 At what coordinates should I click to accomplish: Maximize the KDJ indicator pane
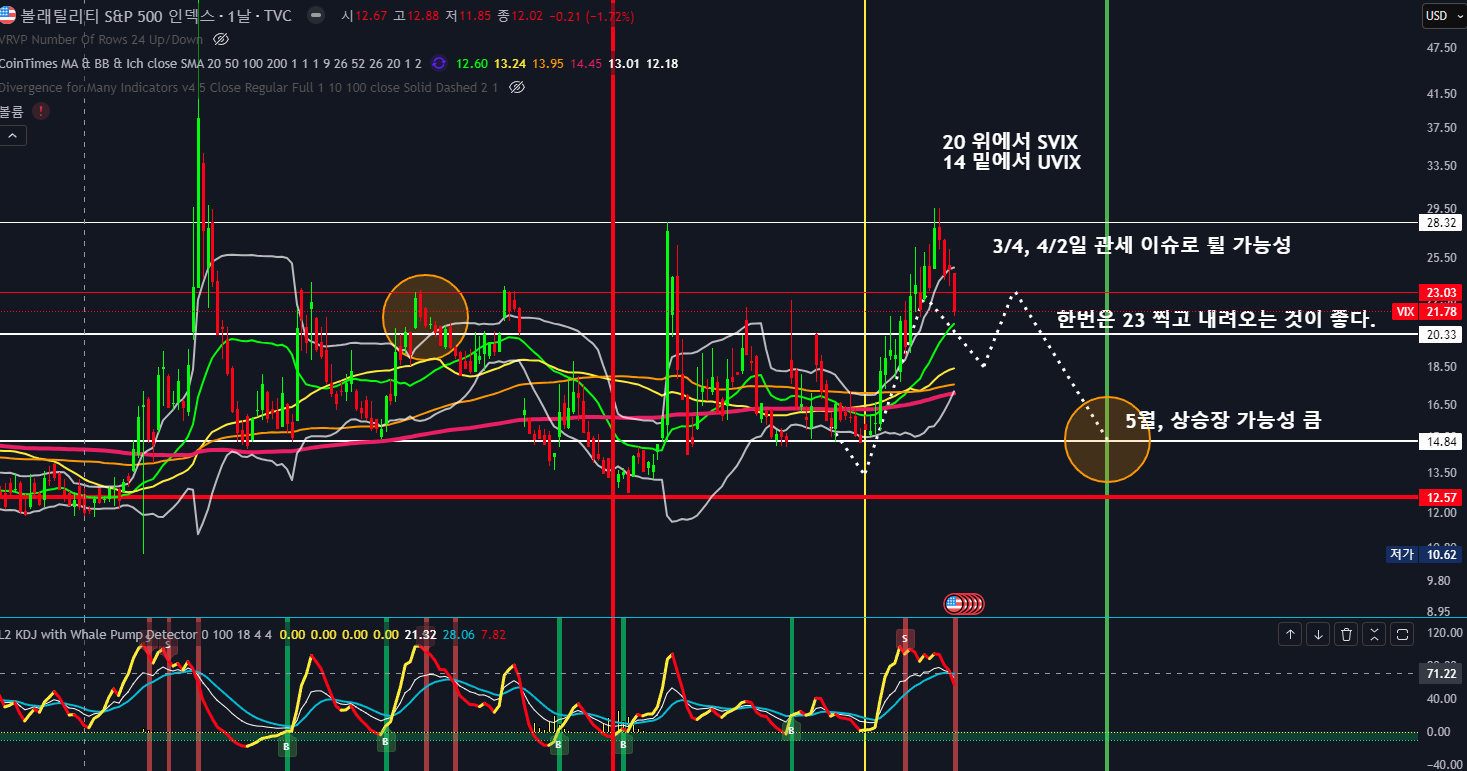point(1402,634)
